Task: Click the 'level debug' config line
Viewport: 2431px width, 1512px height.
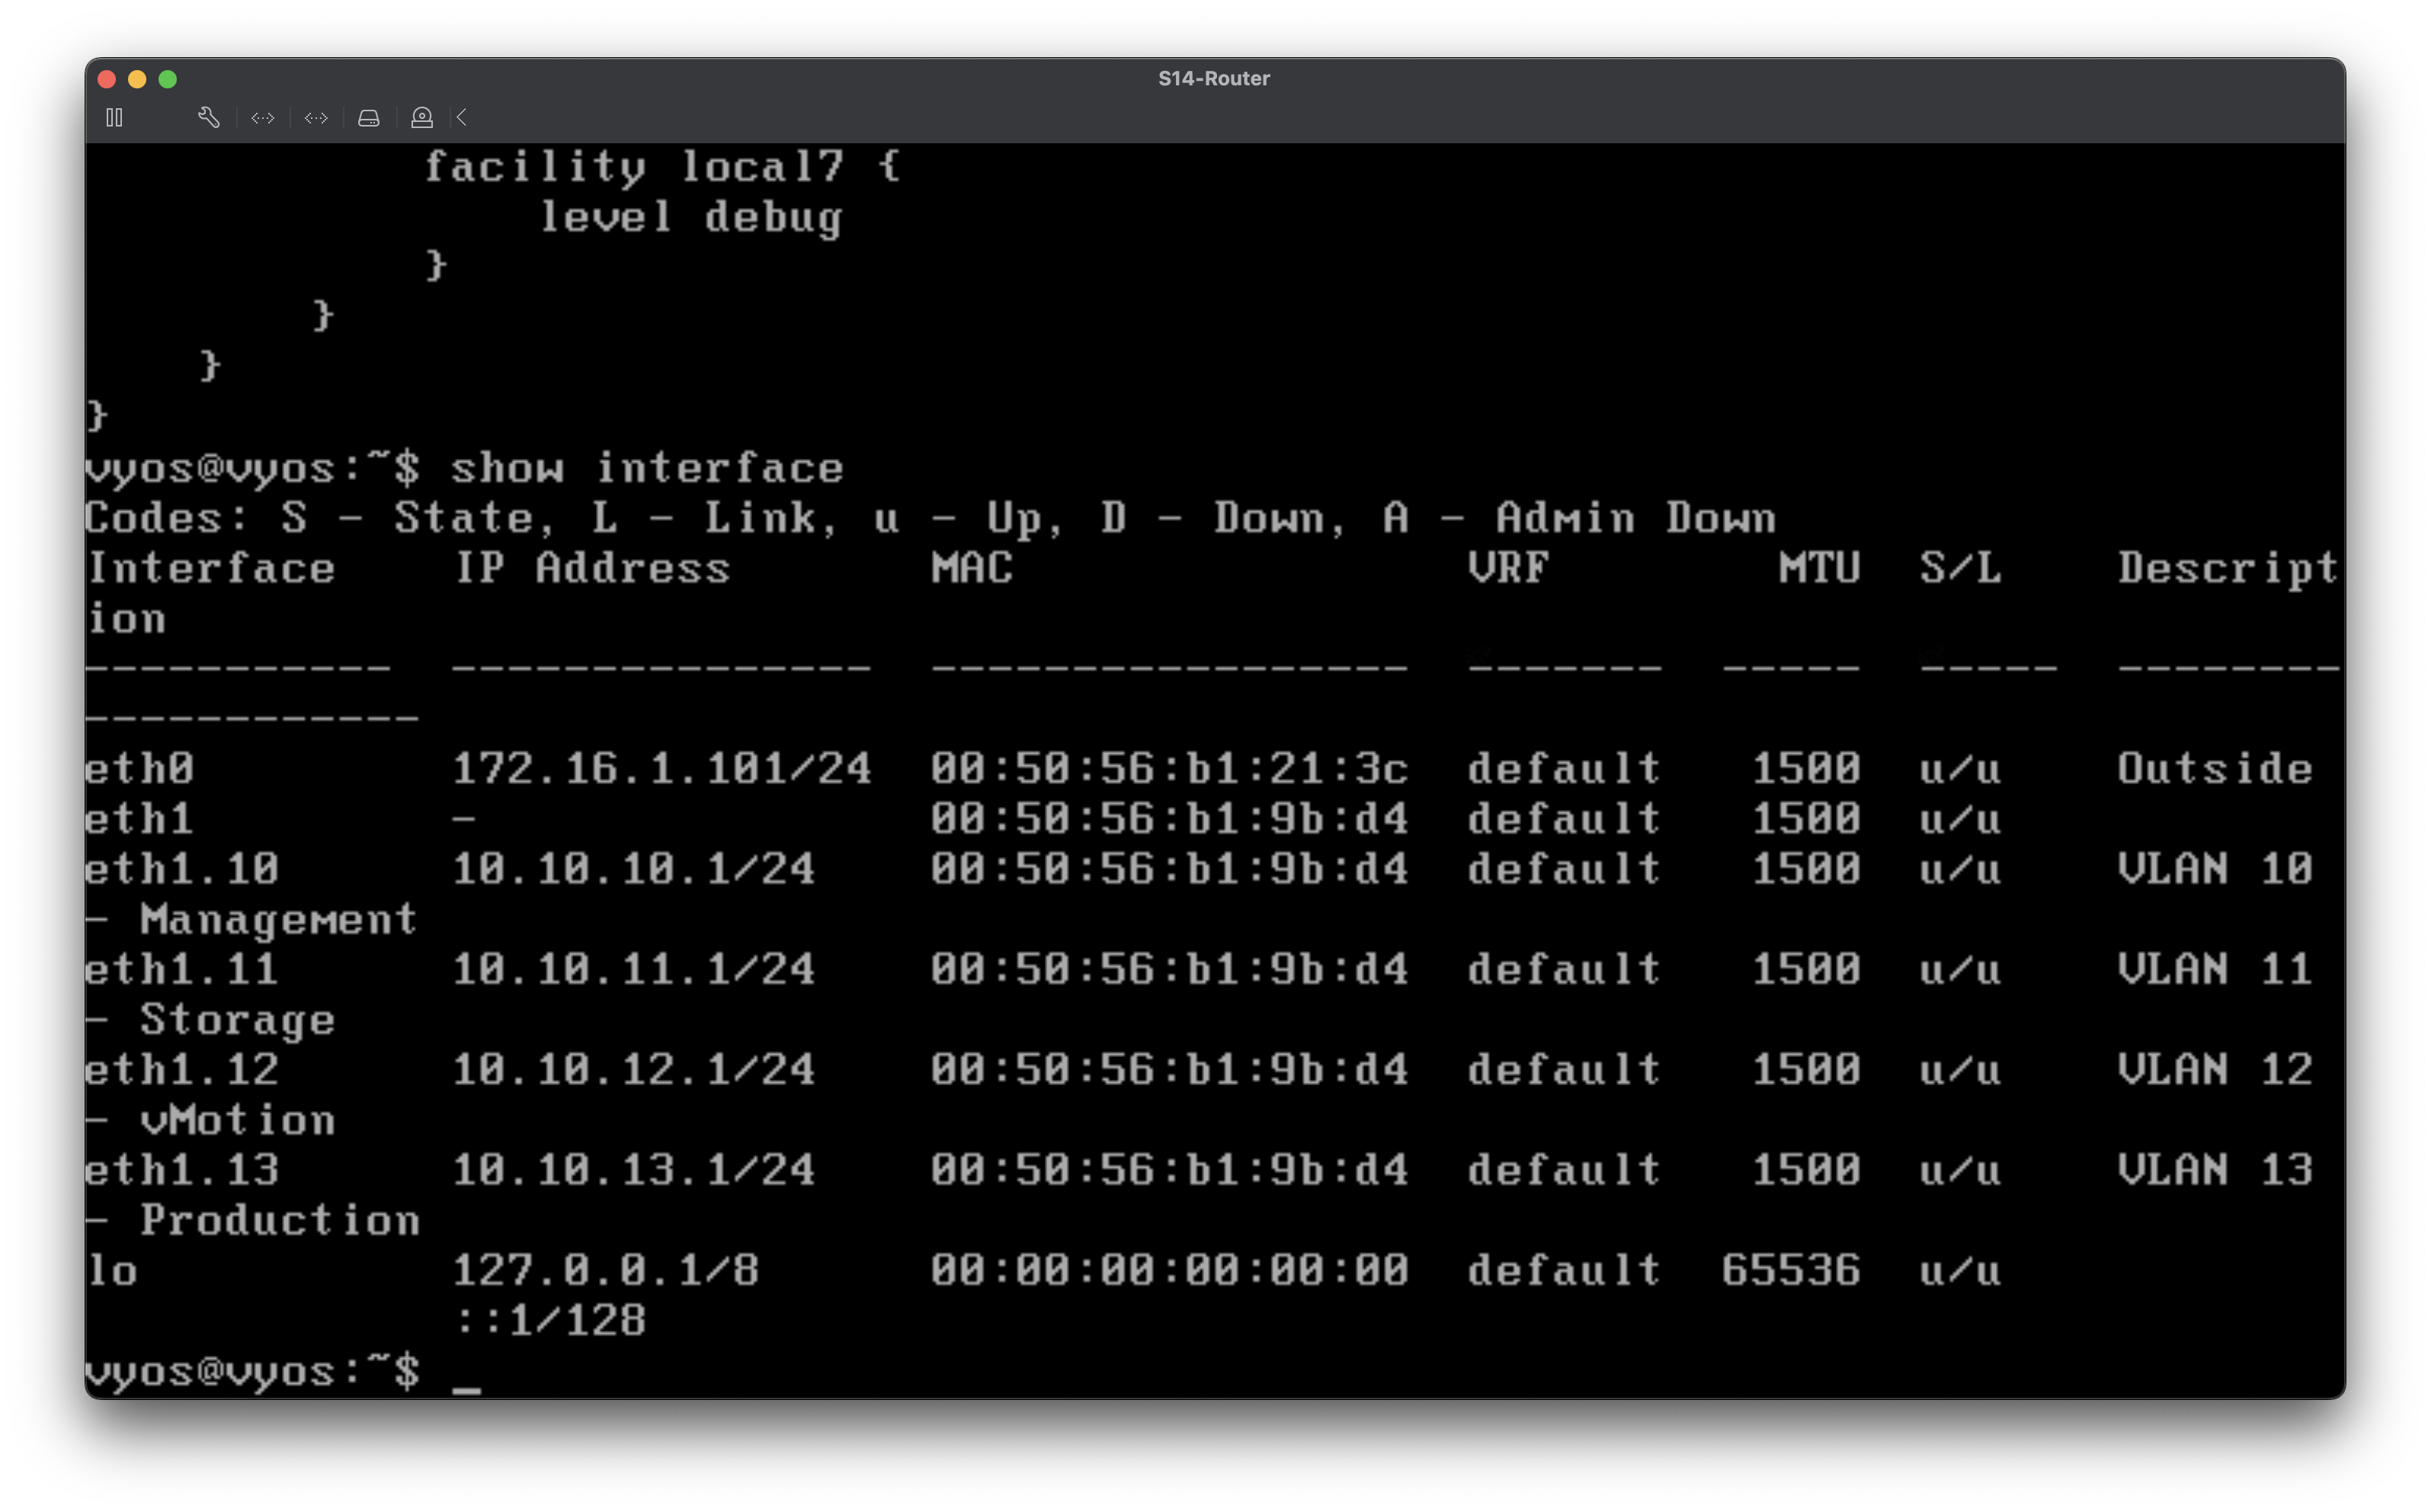Action: pyautogui.click(x=691, y=218)
